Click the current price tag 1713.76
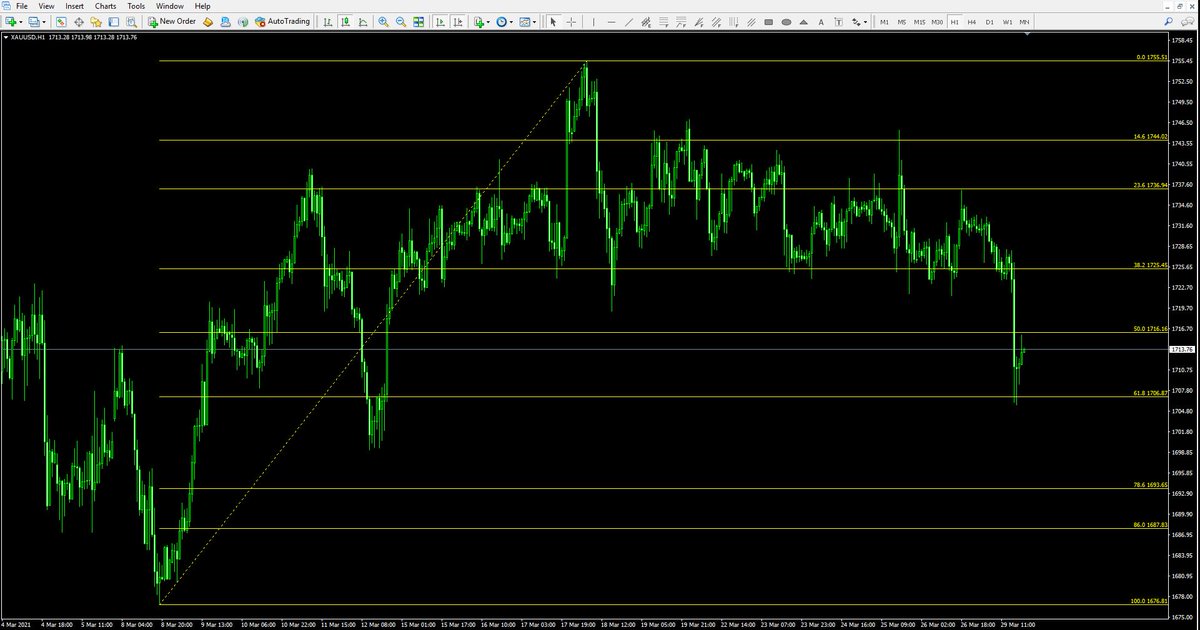This screenshot has width=1200, height=630. tap(1181, 349)
